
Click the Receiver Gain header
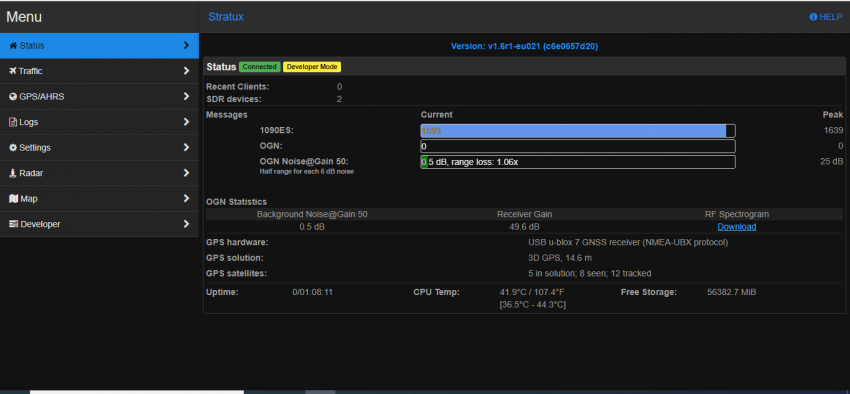click(x=525, y=215)
